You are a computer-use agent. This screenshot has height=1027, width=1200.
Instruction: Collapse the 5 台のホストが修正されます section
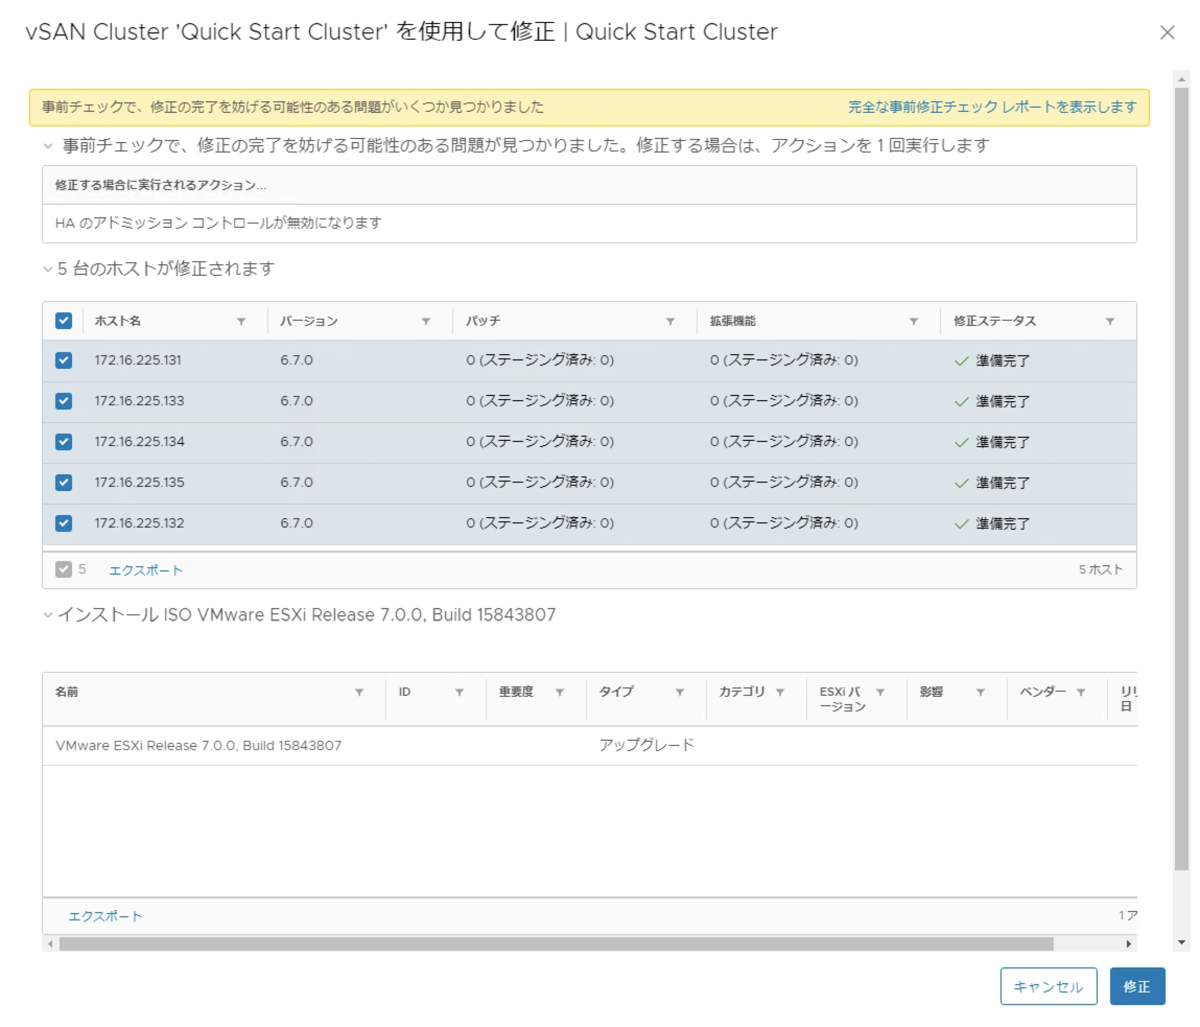click(x=48, y=269)
